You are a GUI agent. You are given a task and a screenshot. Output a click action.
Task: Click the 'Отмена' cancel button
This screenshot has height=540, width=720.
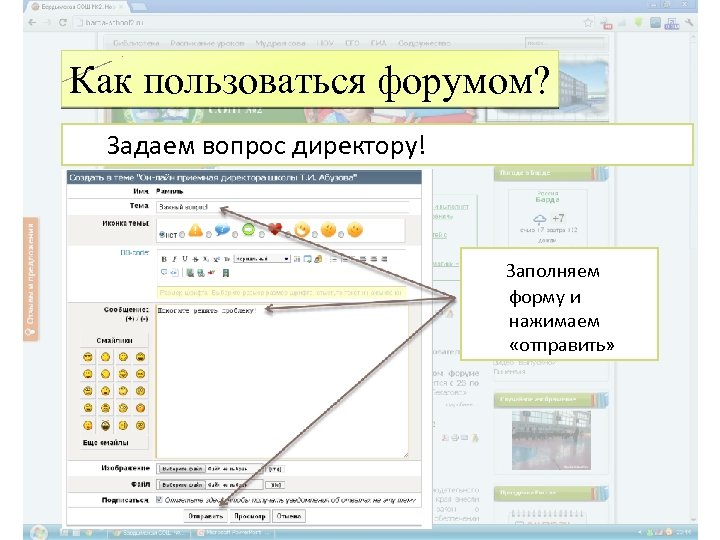289,516
